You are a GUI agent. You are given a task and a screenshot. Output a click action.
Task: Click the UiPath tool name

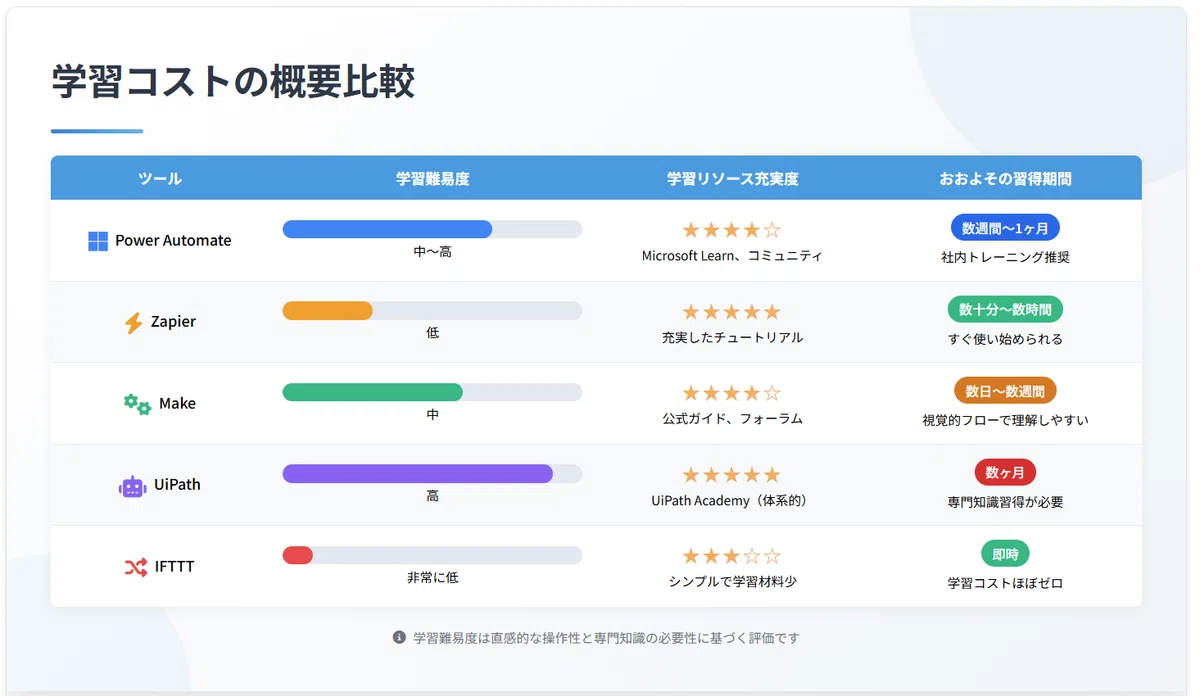click(177, 485)
